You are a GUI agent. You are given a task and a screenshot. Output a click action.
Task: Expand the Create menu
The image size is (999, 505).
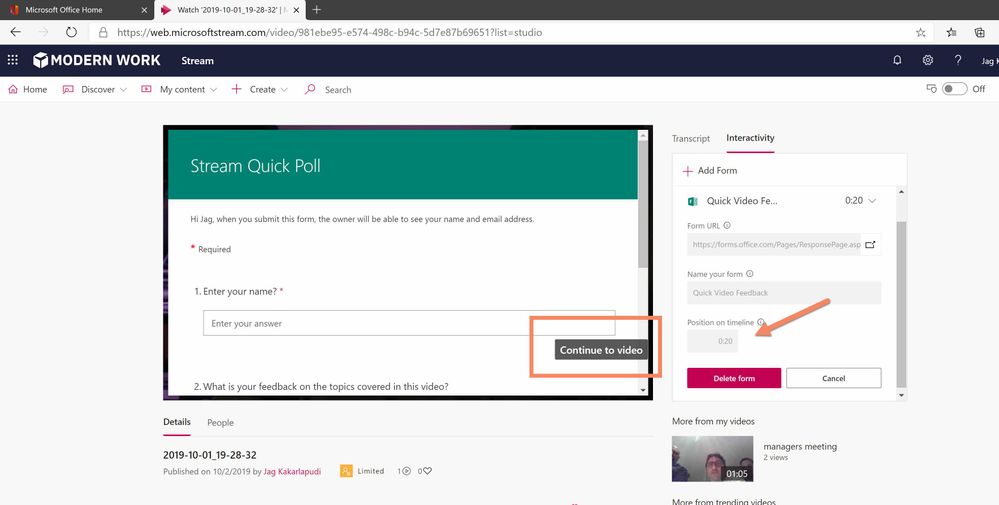click(259, 89)
